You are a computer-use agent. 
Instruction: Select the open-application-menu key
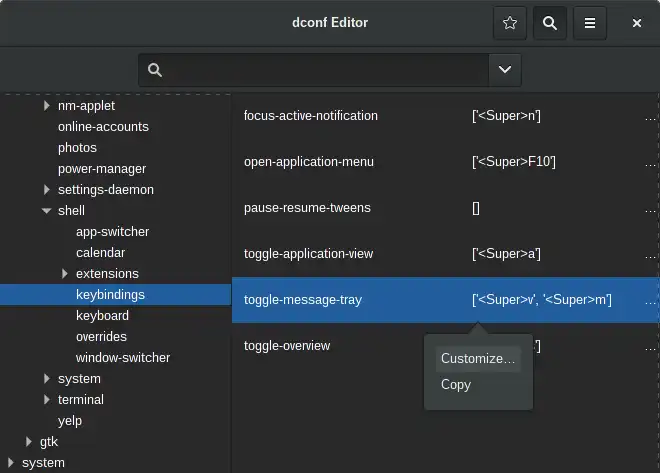tap(309, 162)
